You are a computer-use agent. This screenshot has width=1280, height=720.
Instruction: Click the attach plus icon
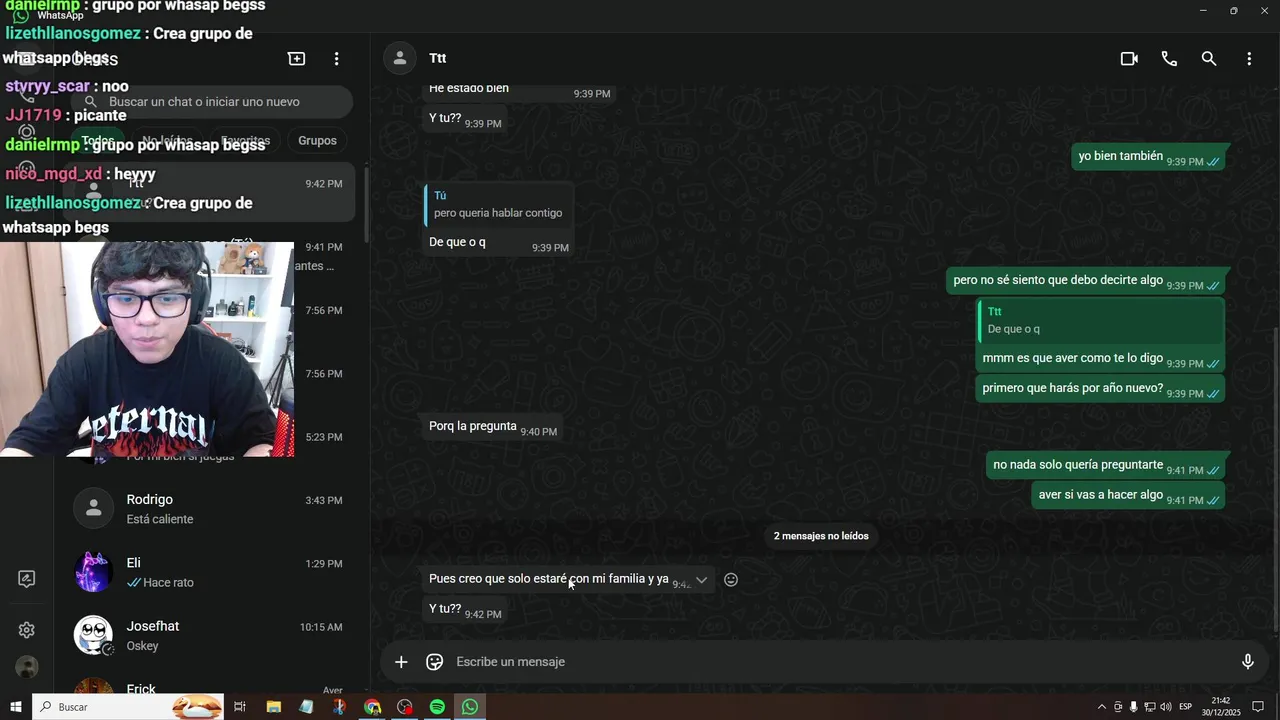tap(401, 662)
